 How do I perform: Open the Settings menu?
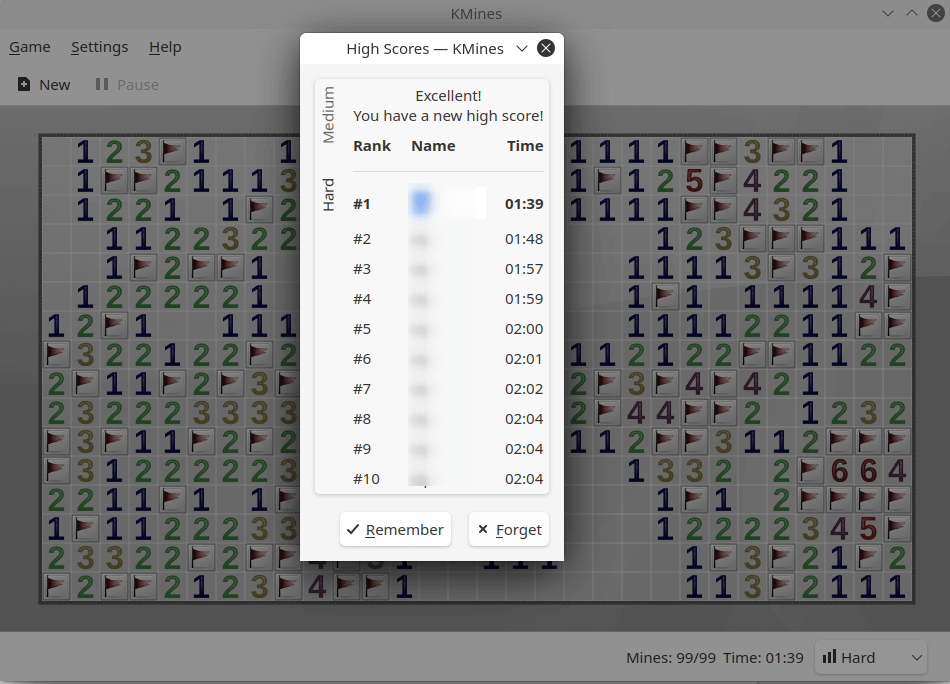(99, 47)
